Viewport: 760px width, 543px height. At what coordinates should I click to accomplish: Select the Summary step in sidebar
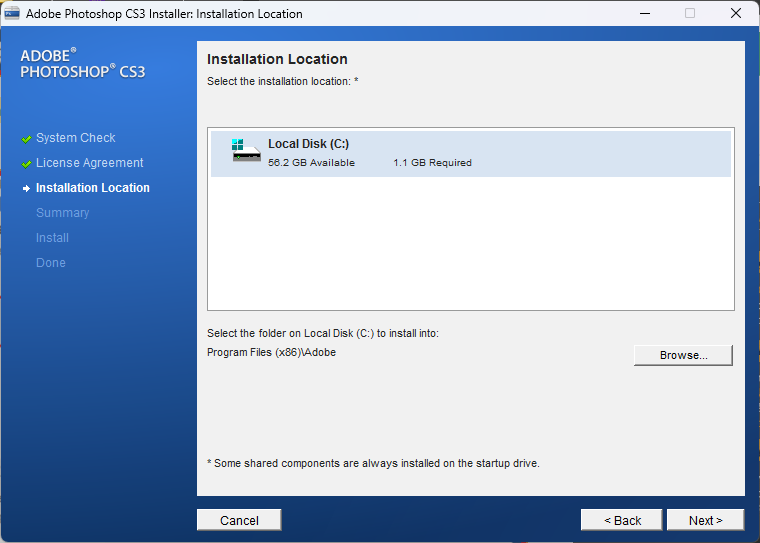click(62, 213)
